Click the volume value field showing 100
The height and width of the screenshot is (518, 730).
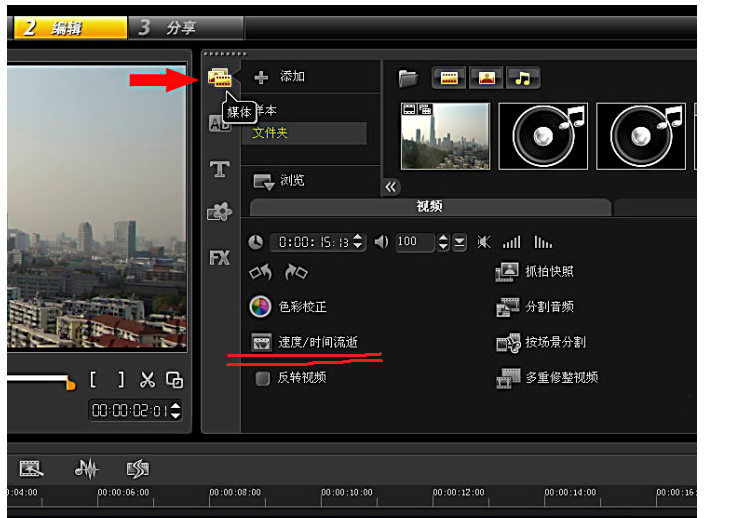point(415,242)
